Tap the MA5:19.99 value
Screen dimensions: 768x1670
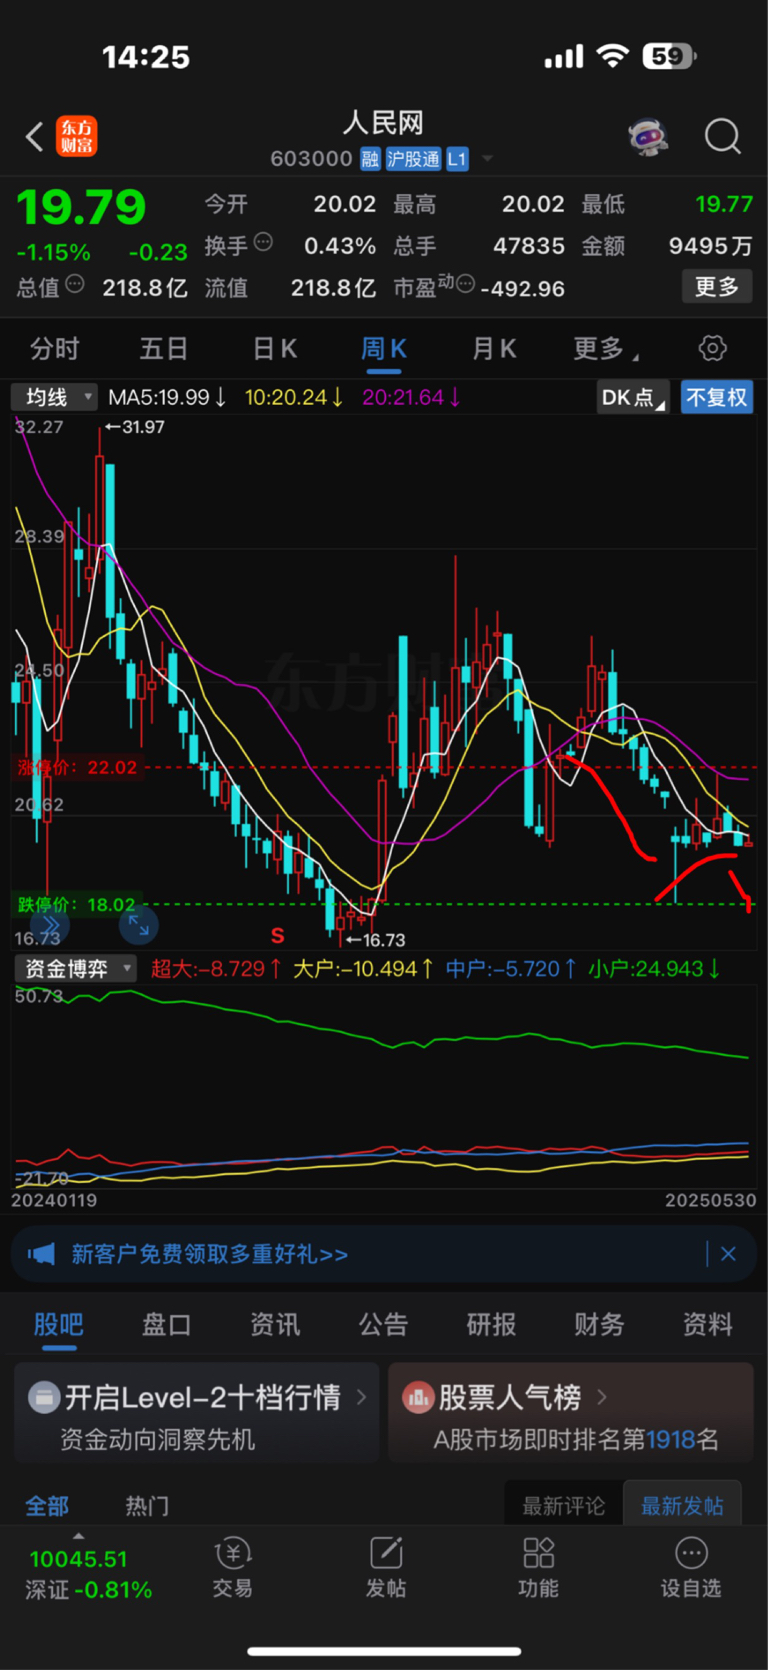click(166, 397)
